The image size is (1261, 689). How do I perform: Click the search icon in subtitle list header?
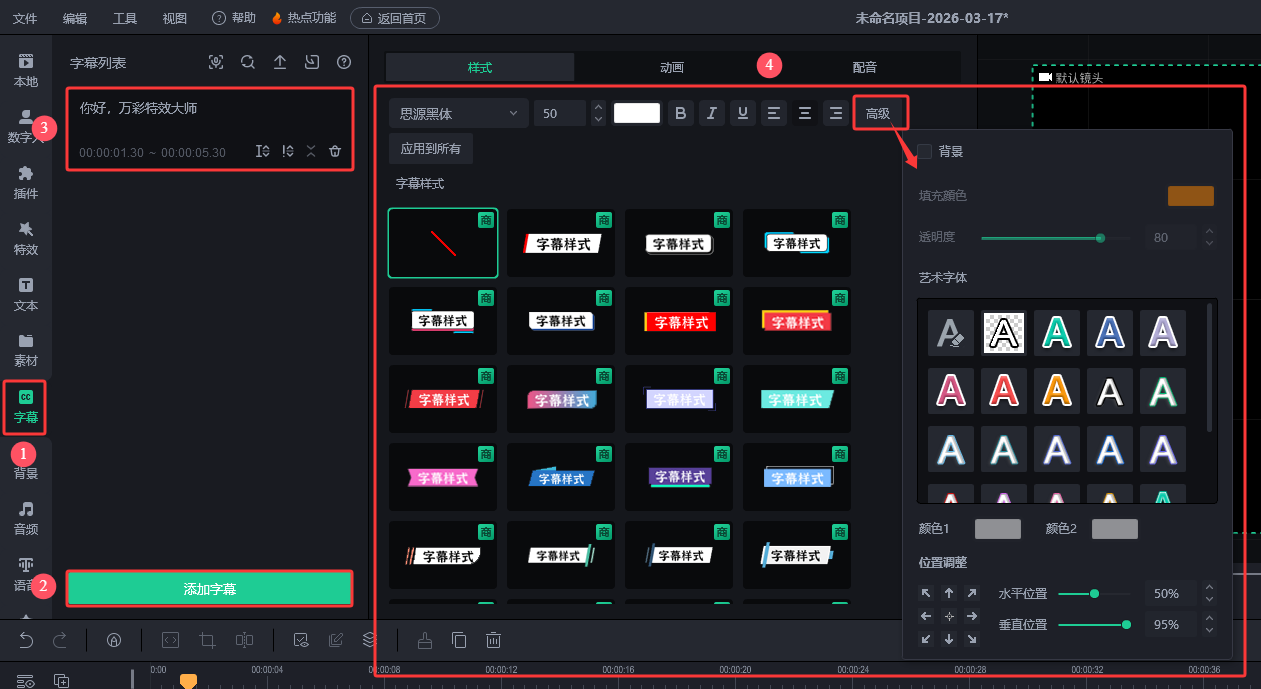coord(248,62)
